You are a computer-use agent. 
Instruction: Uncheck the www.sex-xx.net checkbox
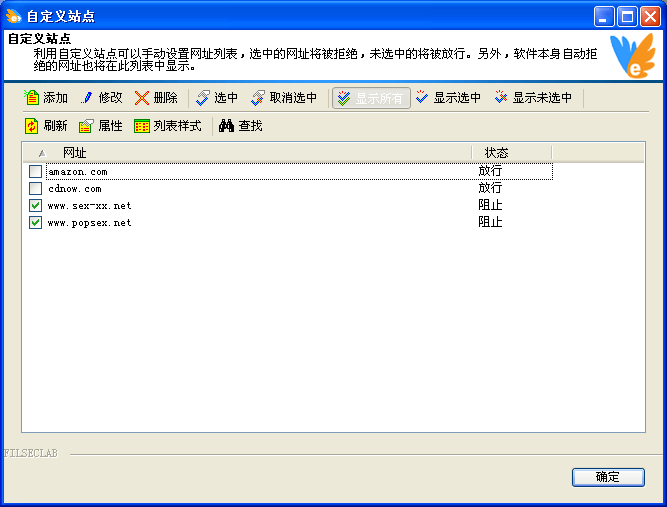coord(36,206)
